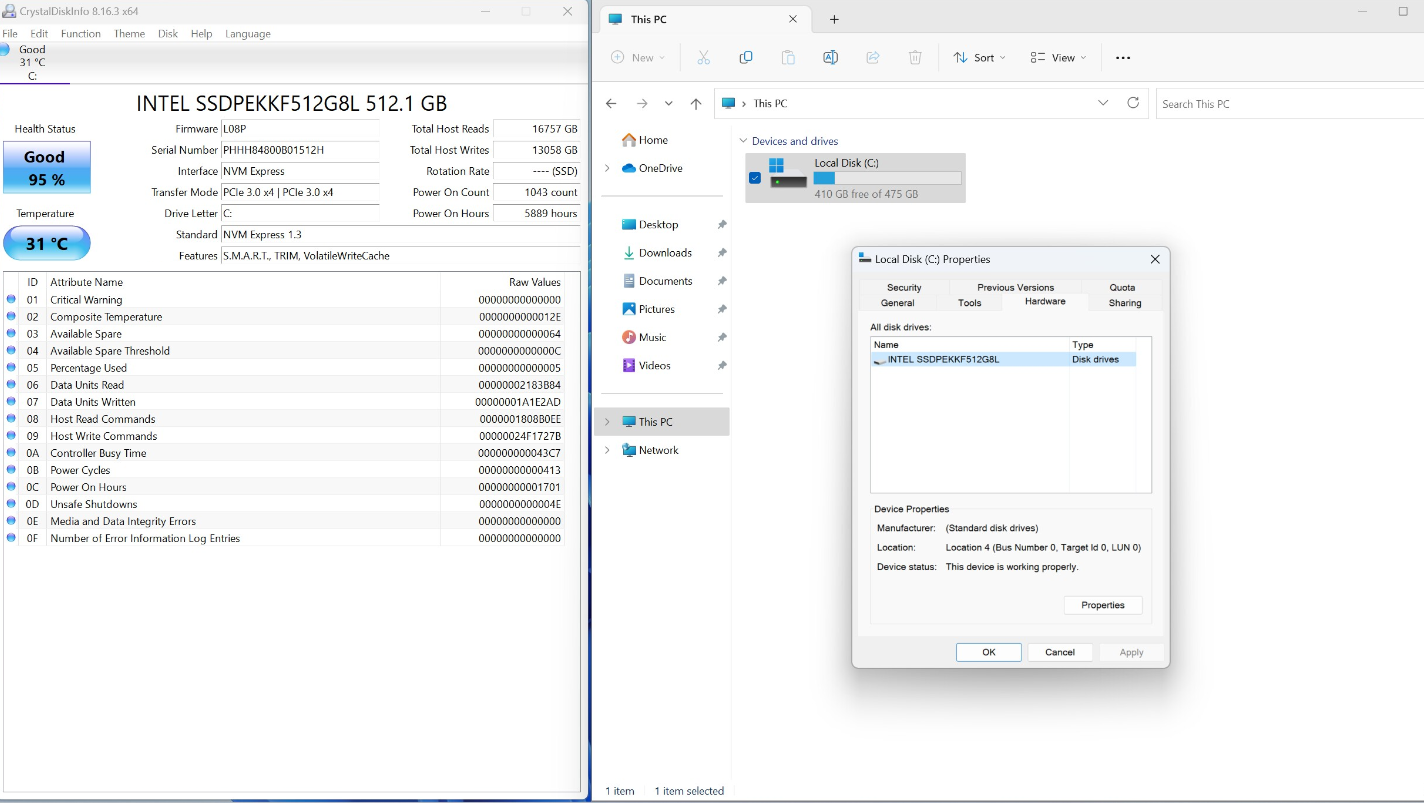Open the Sort dropdown in Explorer
Screen dimensions: 1424x803
coord(979,58)
